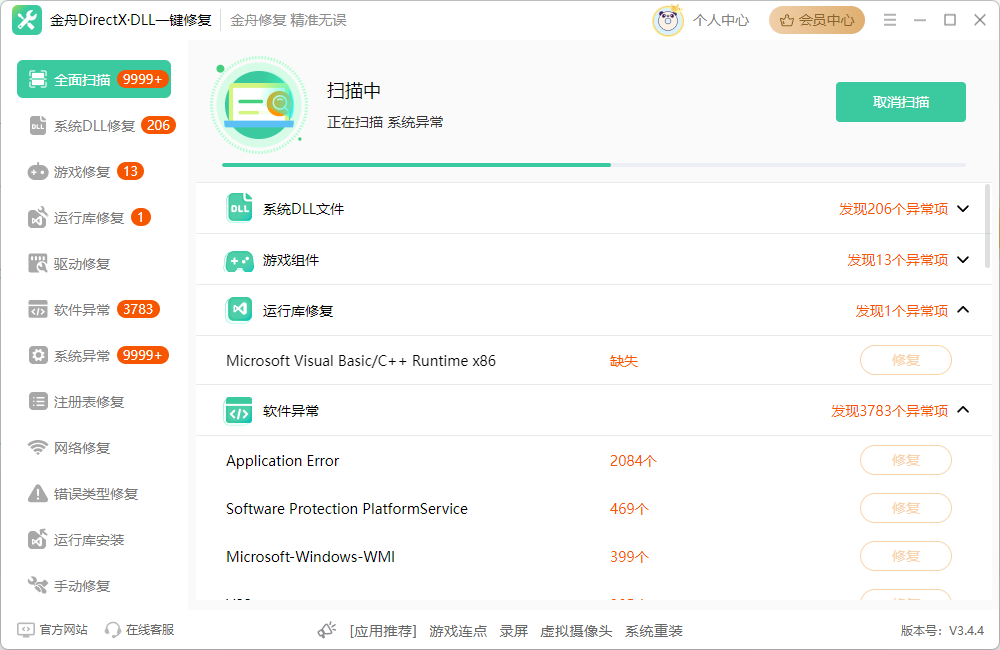Screen dimensions: 1000x650
Task: Collapse the 软件异常 section chevron
Action: click(x=962, y=409)
